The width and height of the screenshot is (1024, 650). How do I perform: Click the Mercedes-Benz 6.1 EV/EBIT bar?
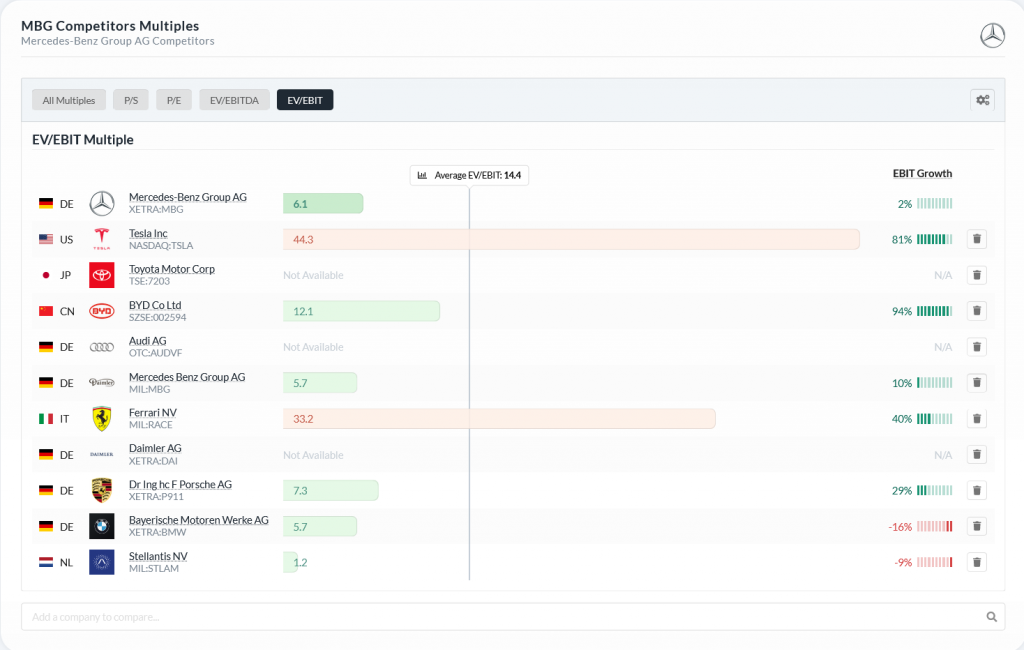click(x=323, y=204)
